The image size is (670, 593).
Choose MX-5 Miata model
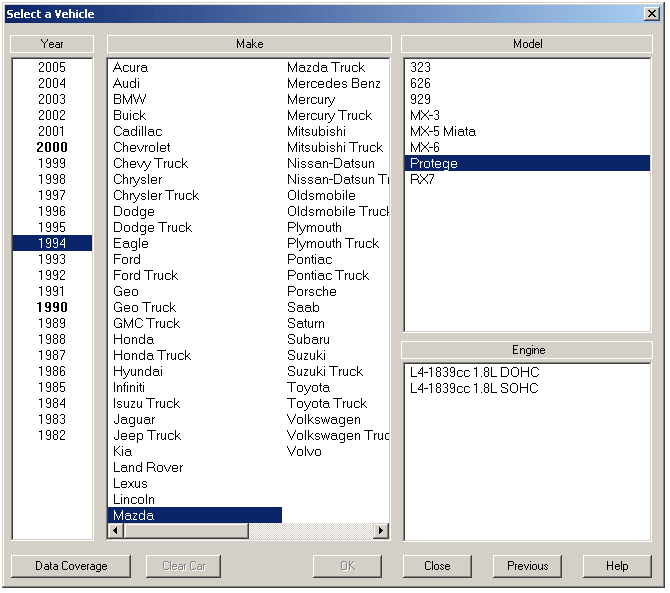coord(527,131)
